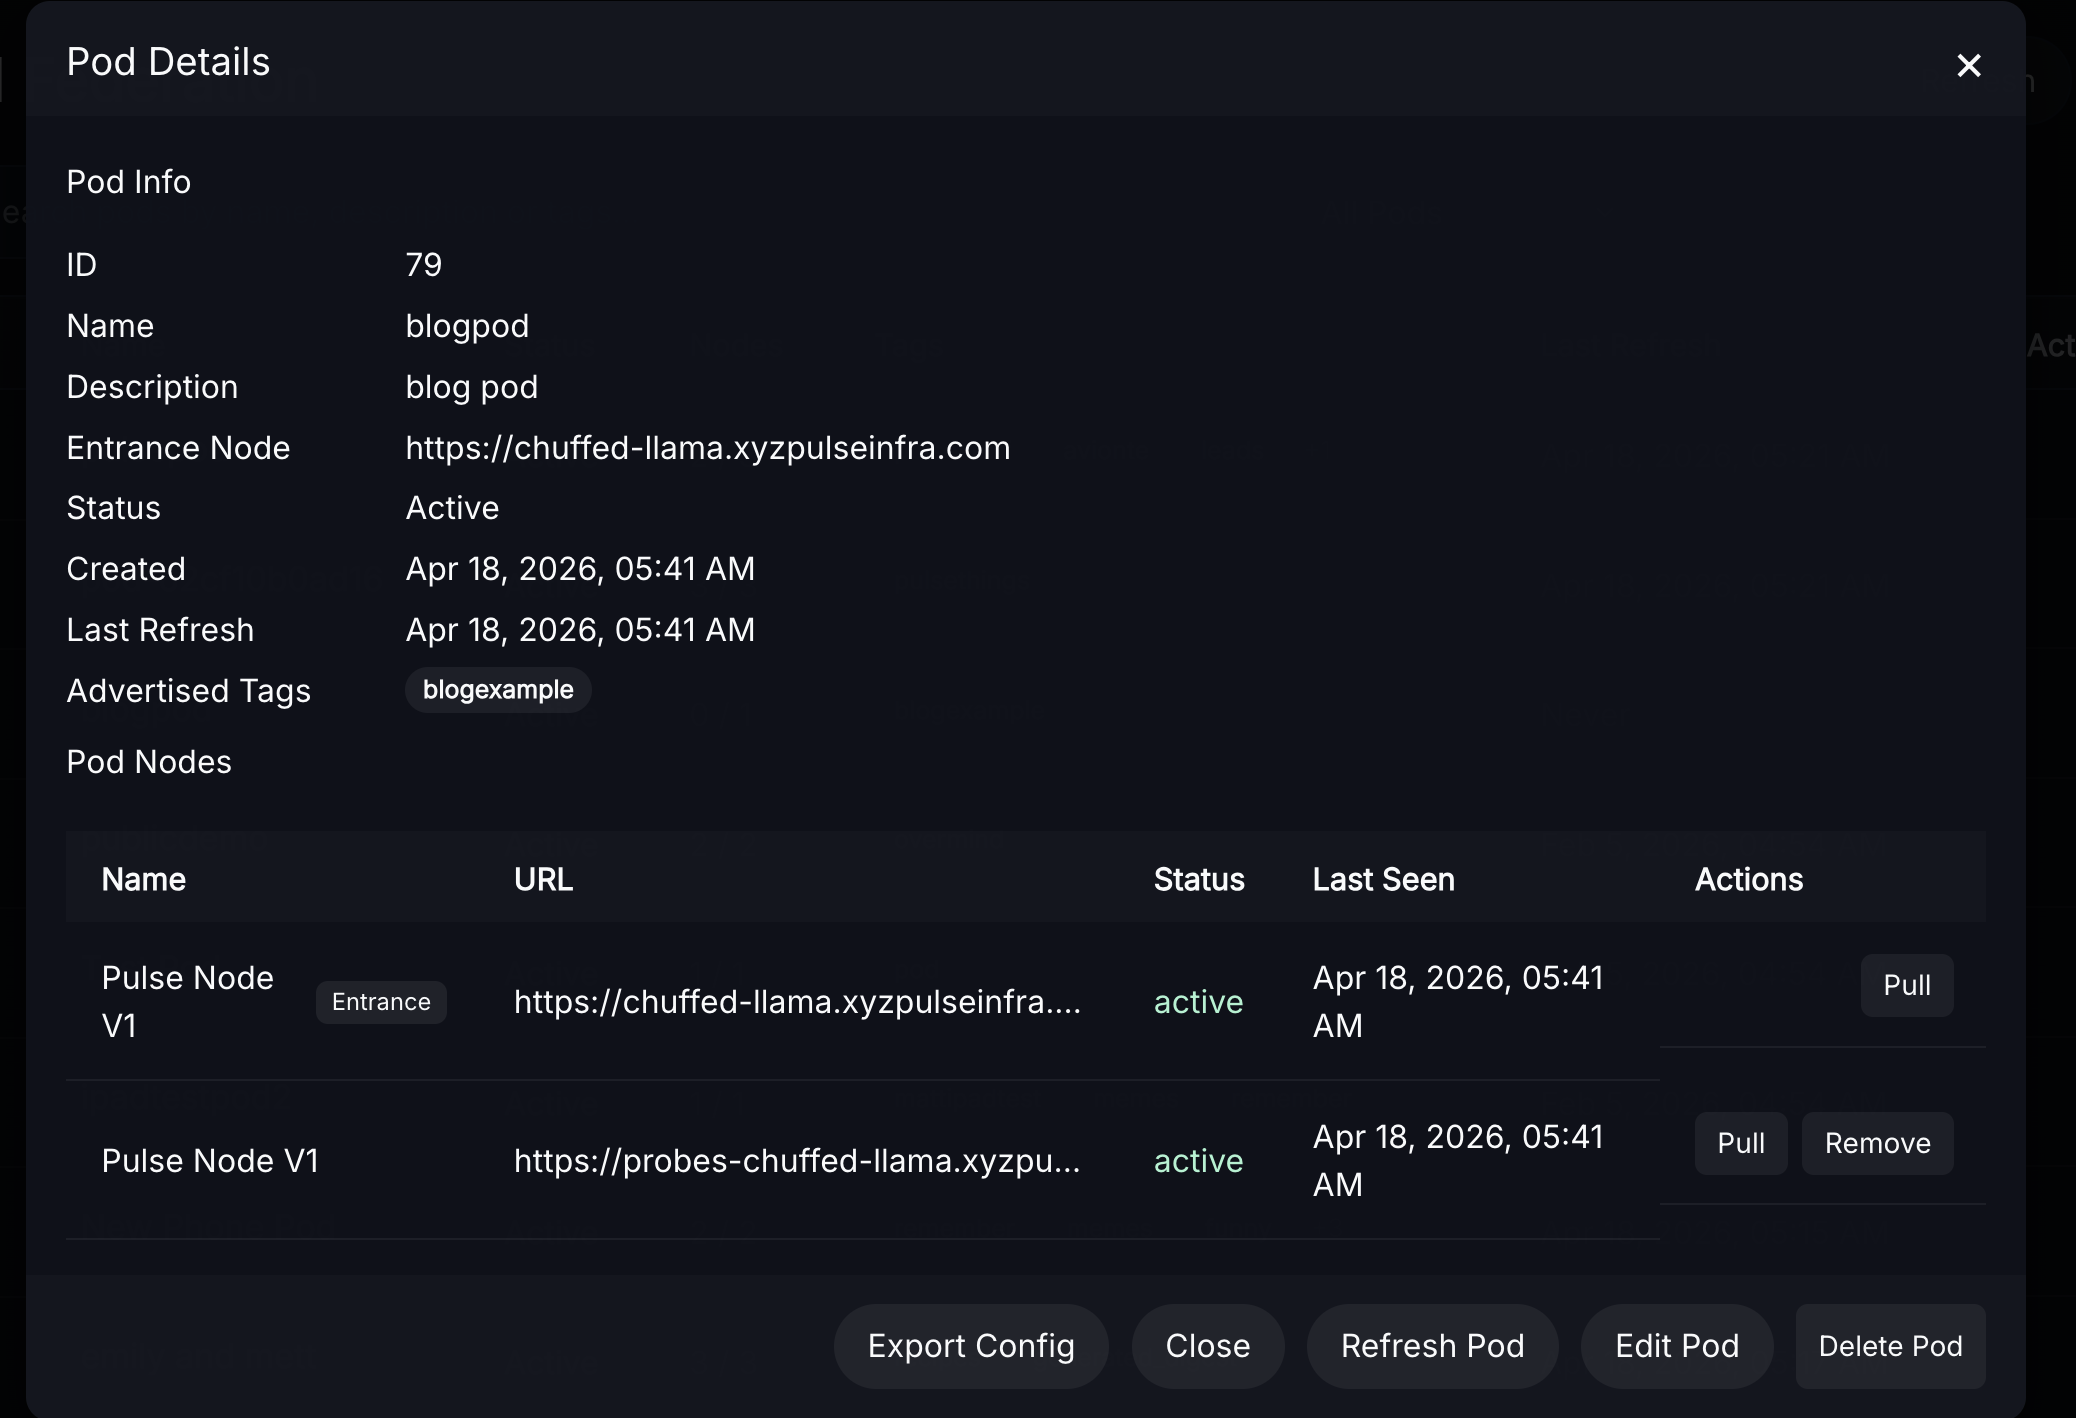
Task: Click Refresh Pod button
Action: [x=1431, y=1346]
